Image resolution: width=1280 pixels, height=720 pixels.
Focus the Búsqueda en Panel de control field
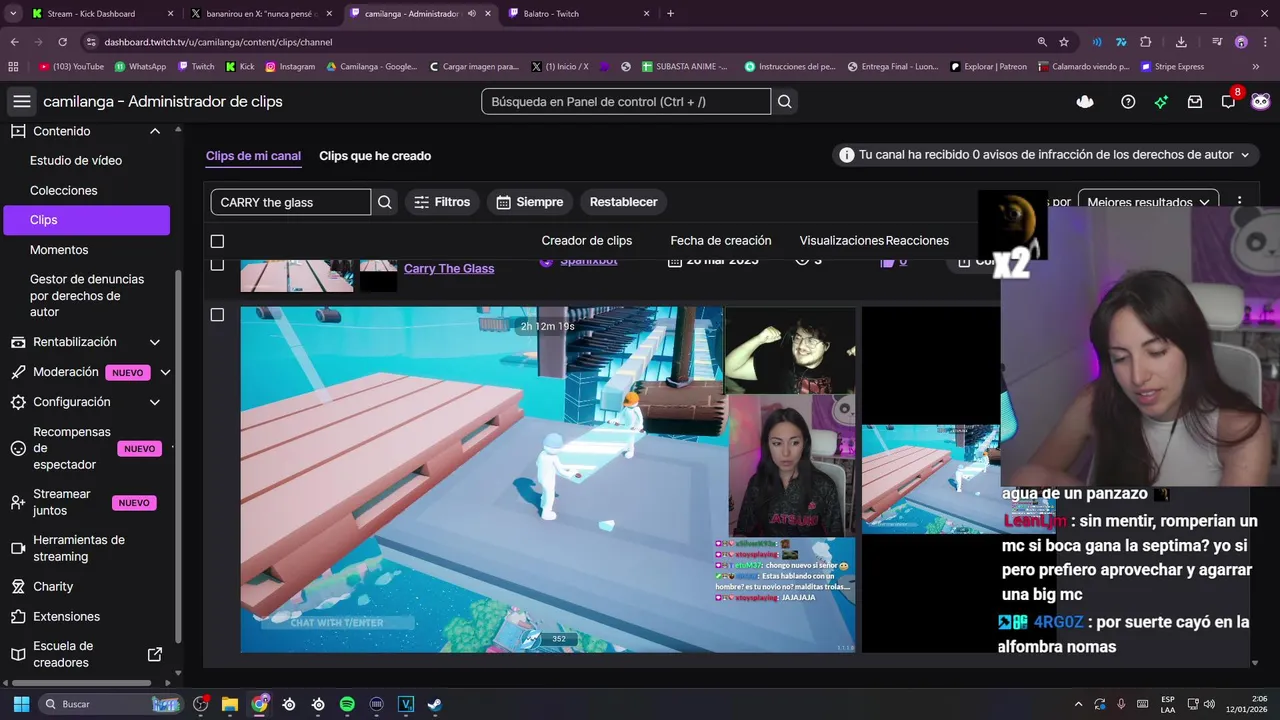tap(626, 101)
